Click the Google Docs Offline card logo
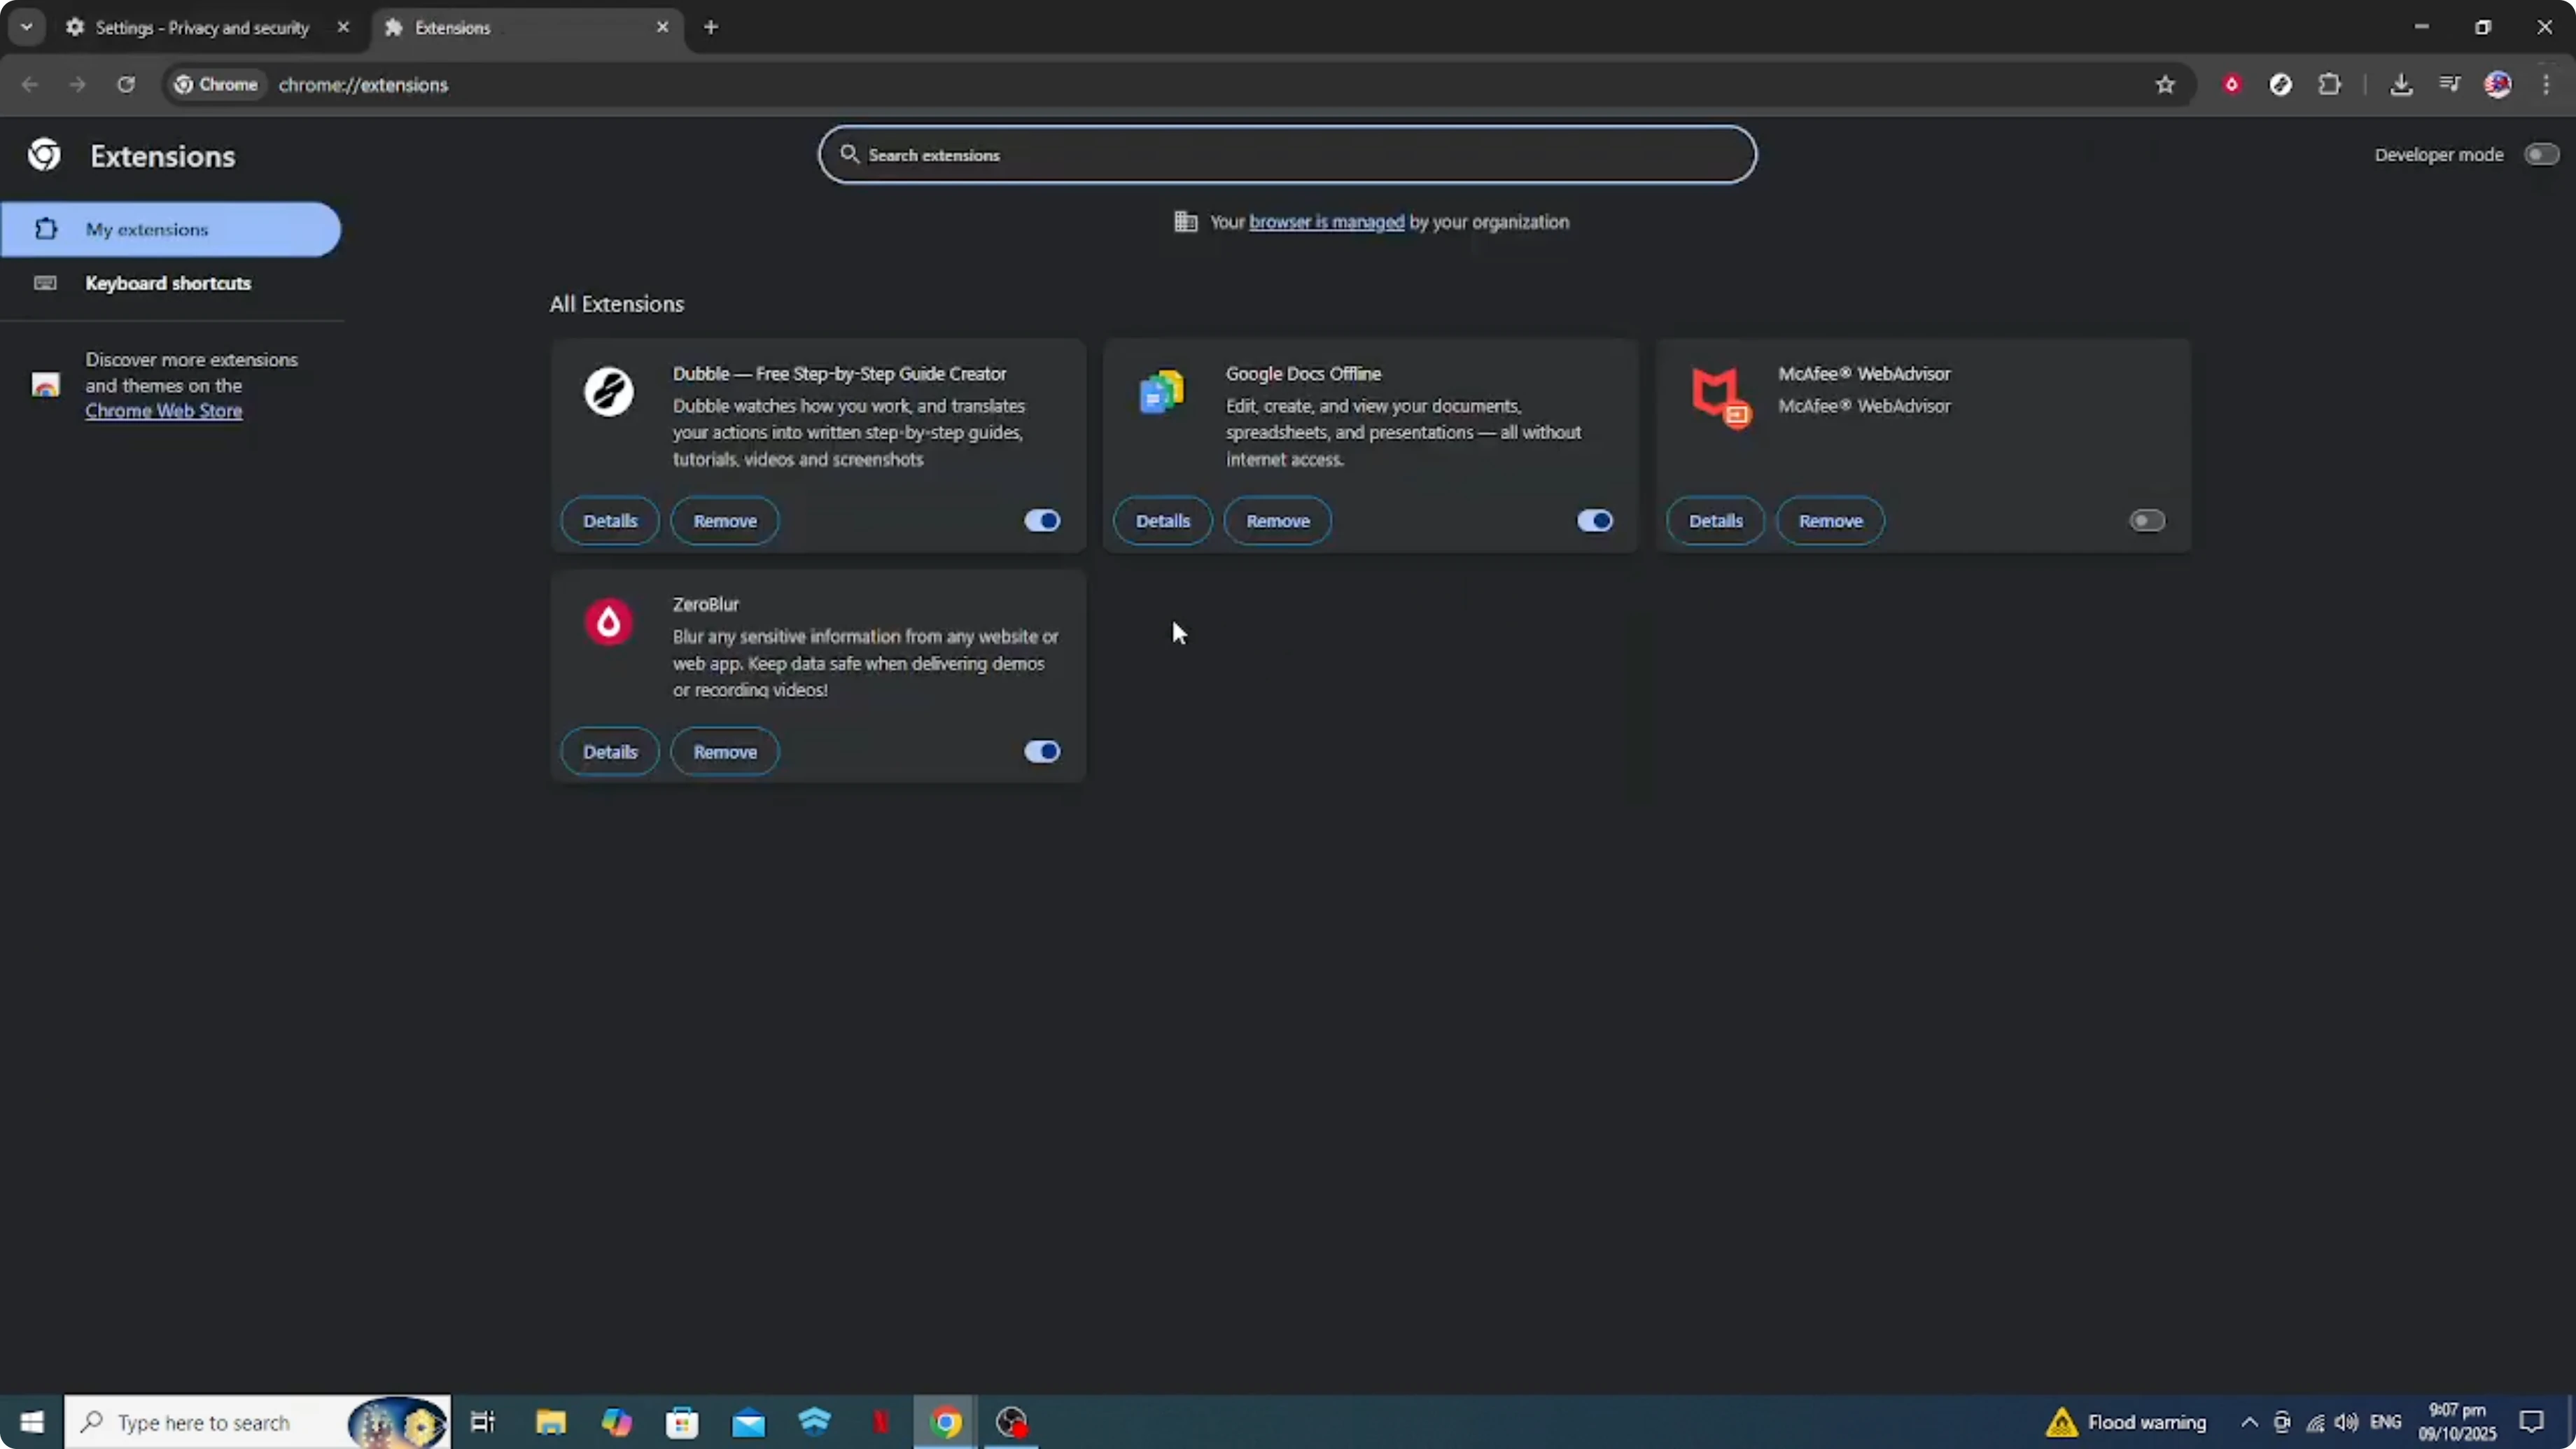 (x=1161, y=391)
